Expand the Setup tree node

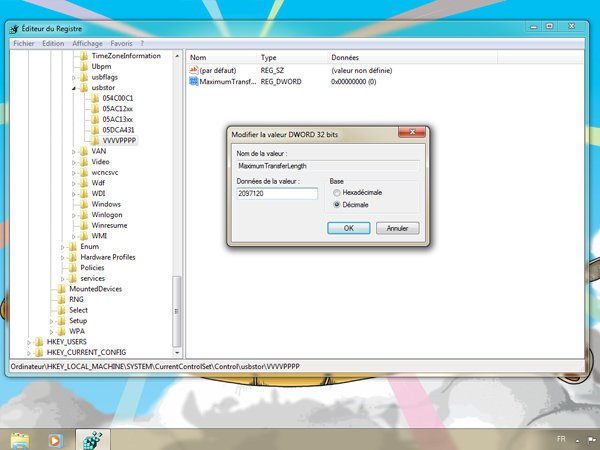tap(52, 321)
